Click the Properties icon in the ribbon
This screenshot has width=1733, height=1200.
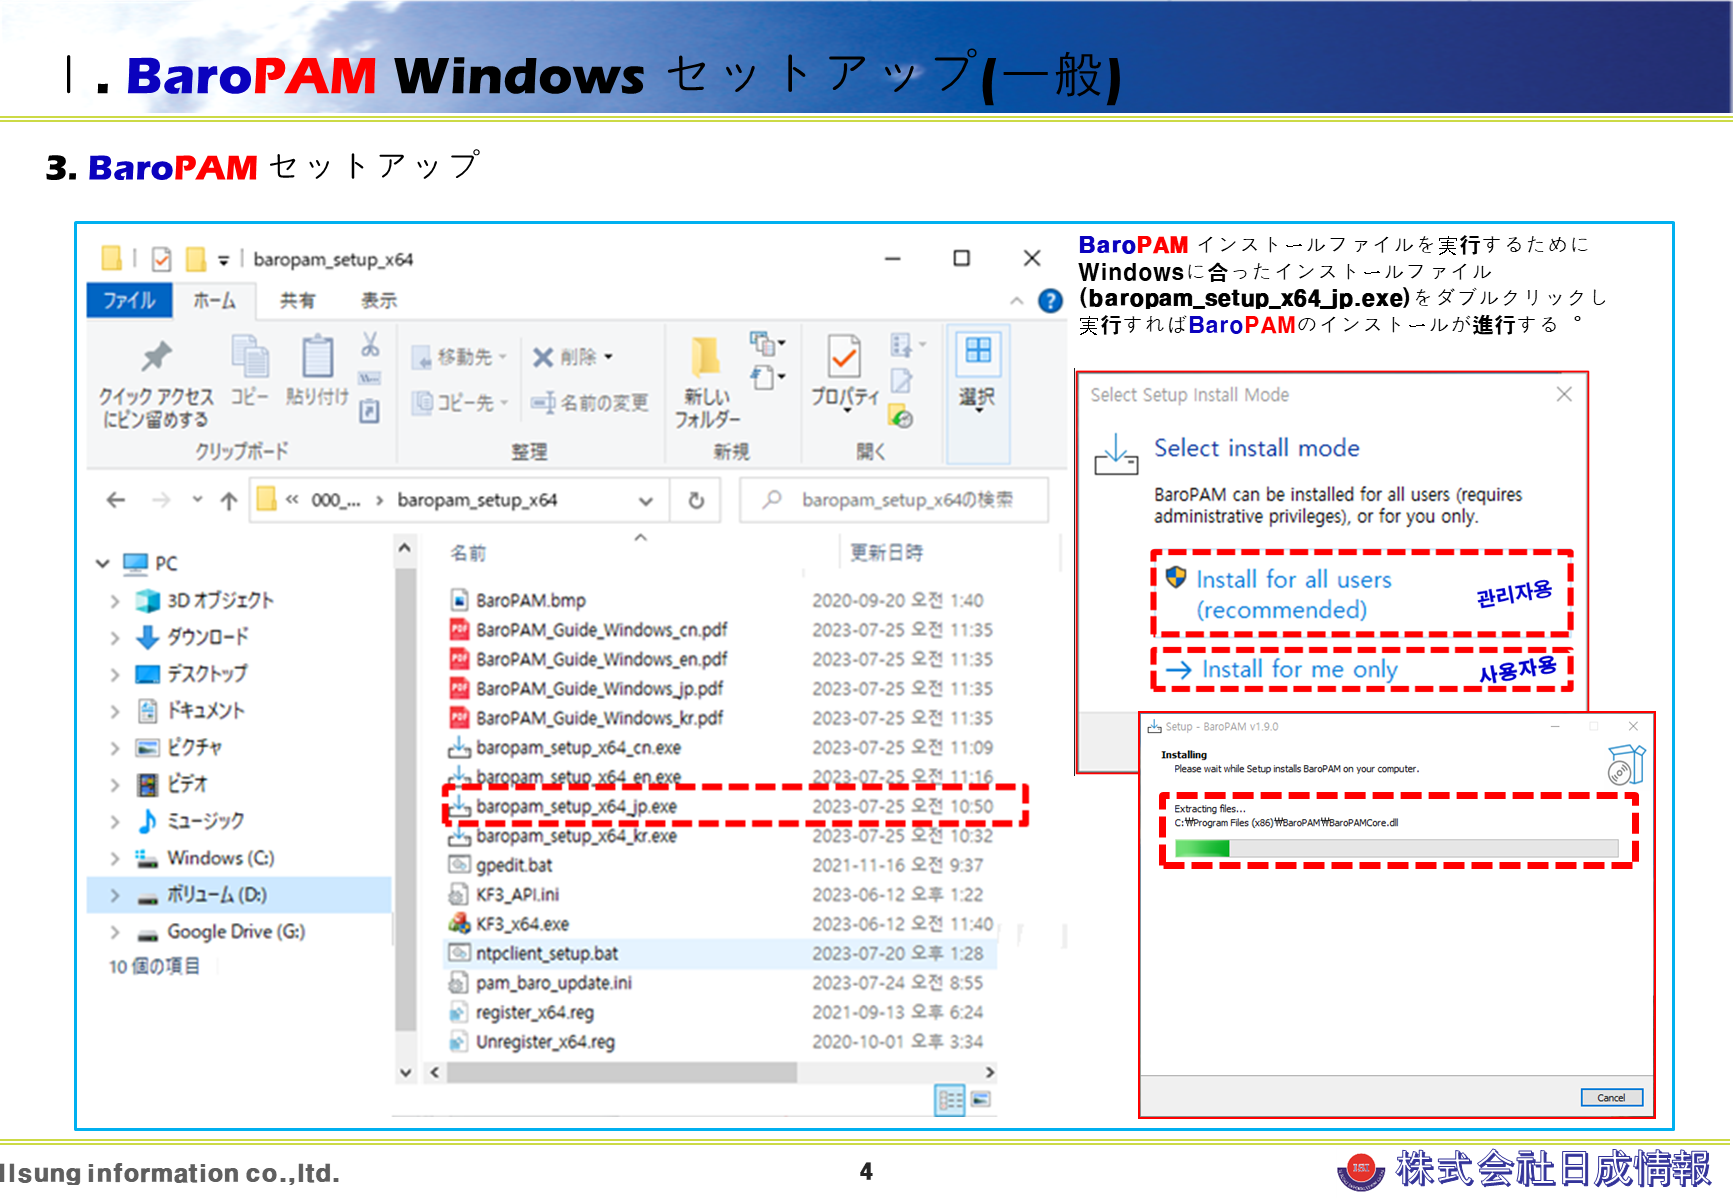(x=844, y=357)
